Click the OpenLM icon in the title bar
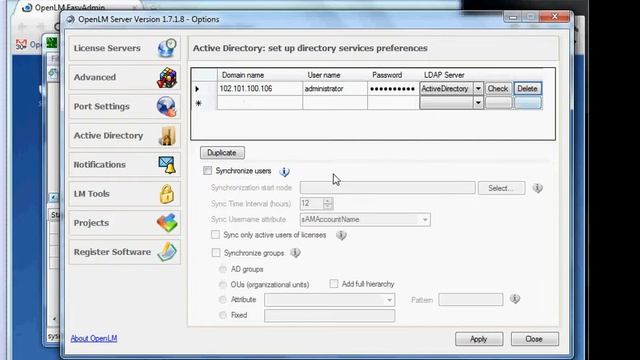640x360 pixels. (70, 20)
